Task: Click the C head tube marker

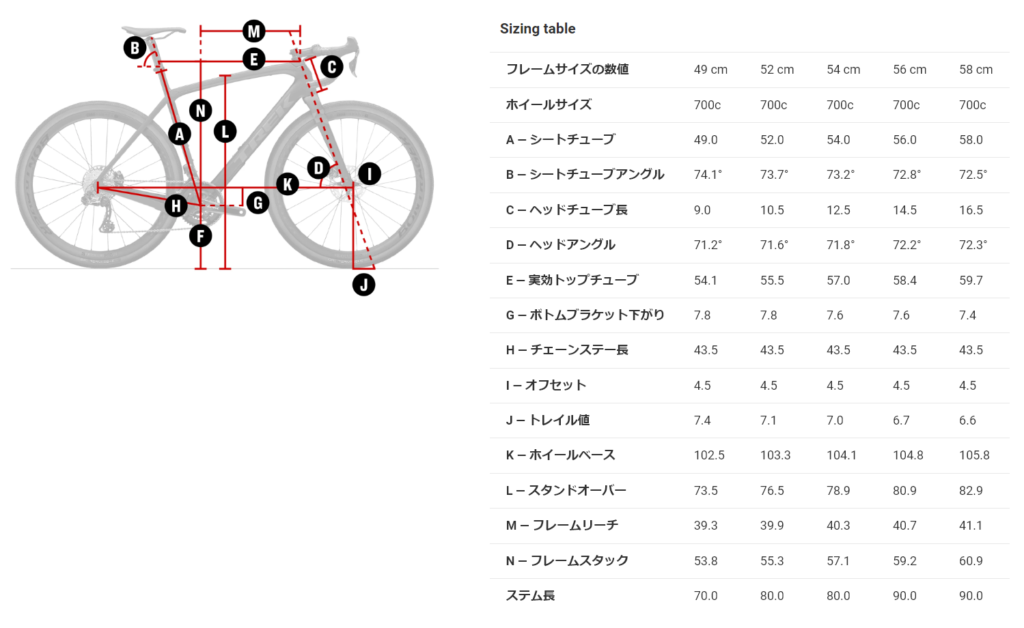Action: [331, 67]
